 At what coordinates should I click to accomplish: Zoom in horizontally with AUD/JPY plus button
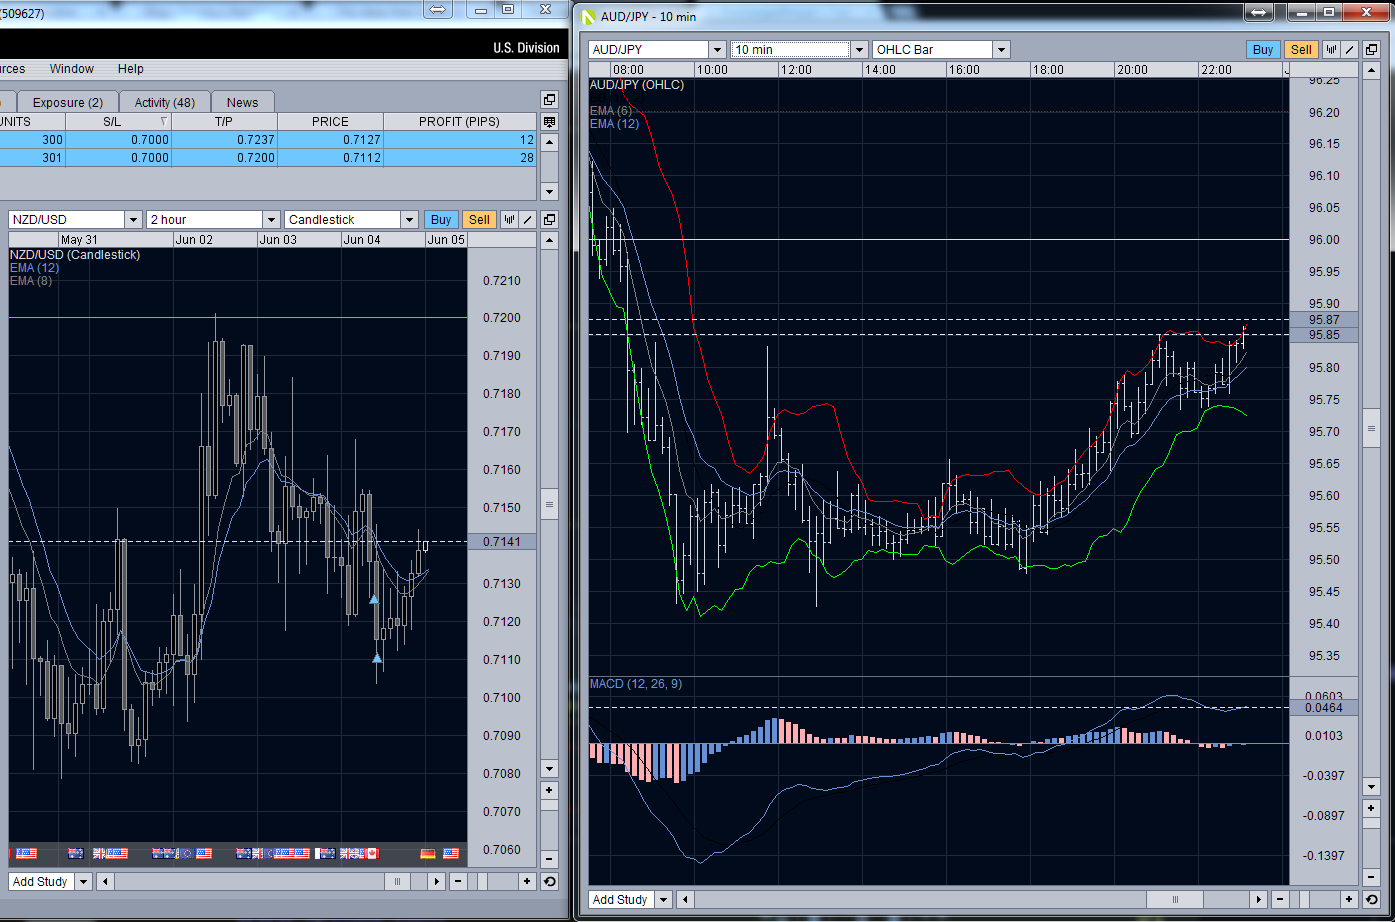click(x=1349, y=899)
